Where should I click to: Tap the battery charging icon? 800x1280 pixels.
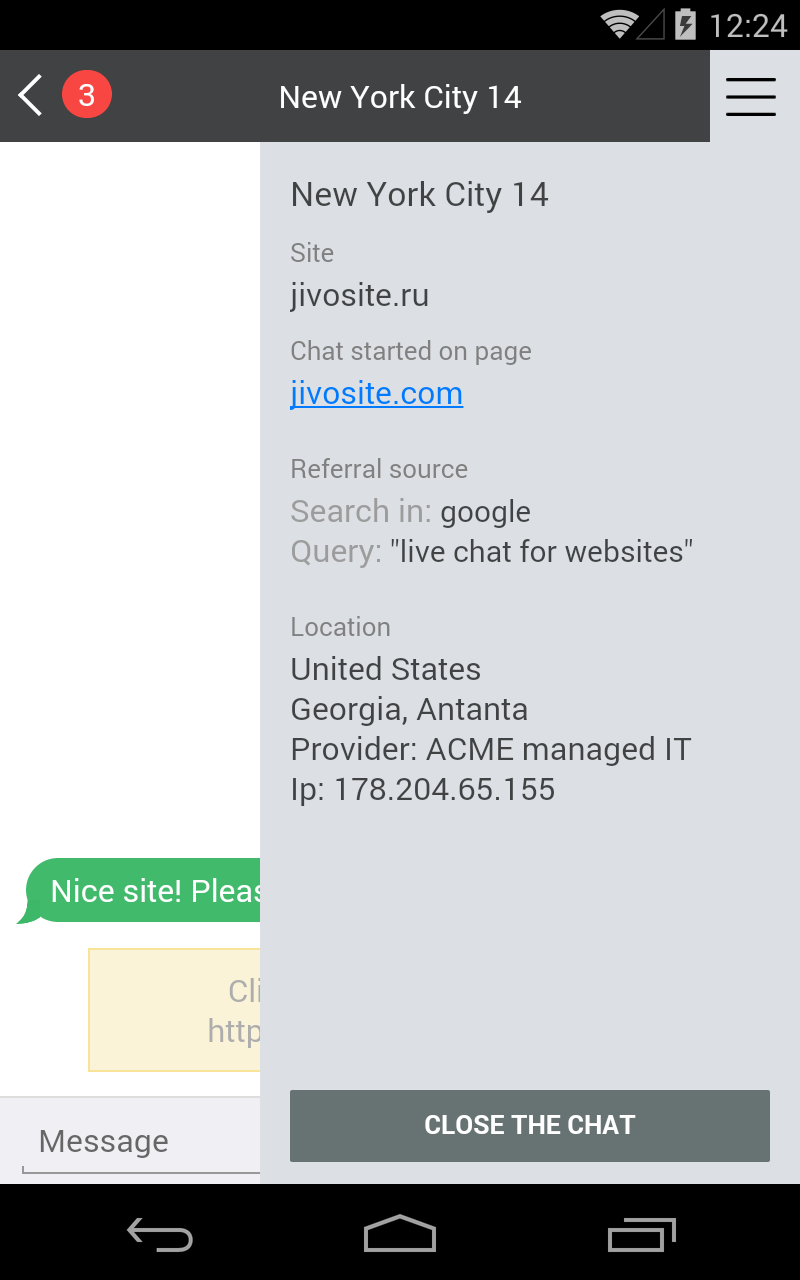click(685, 24)
